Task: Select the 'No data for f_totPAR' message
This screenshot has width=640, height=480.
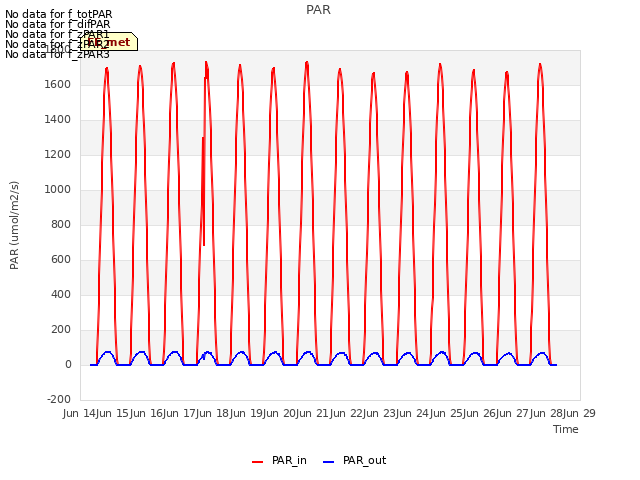Action: point(58,14)
